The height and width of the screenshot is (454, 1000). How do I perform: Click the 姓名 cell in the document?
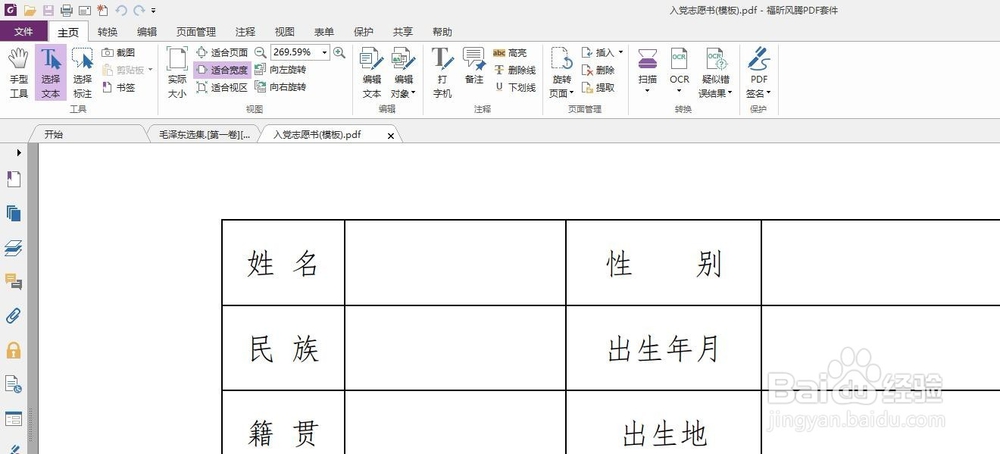(x=283, y=263)
